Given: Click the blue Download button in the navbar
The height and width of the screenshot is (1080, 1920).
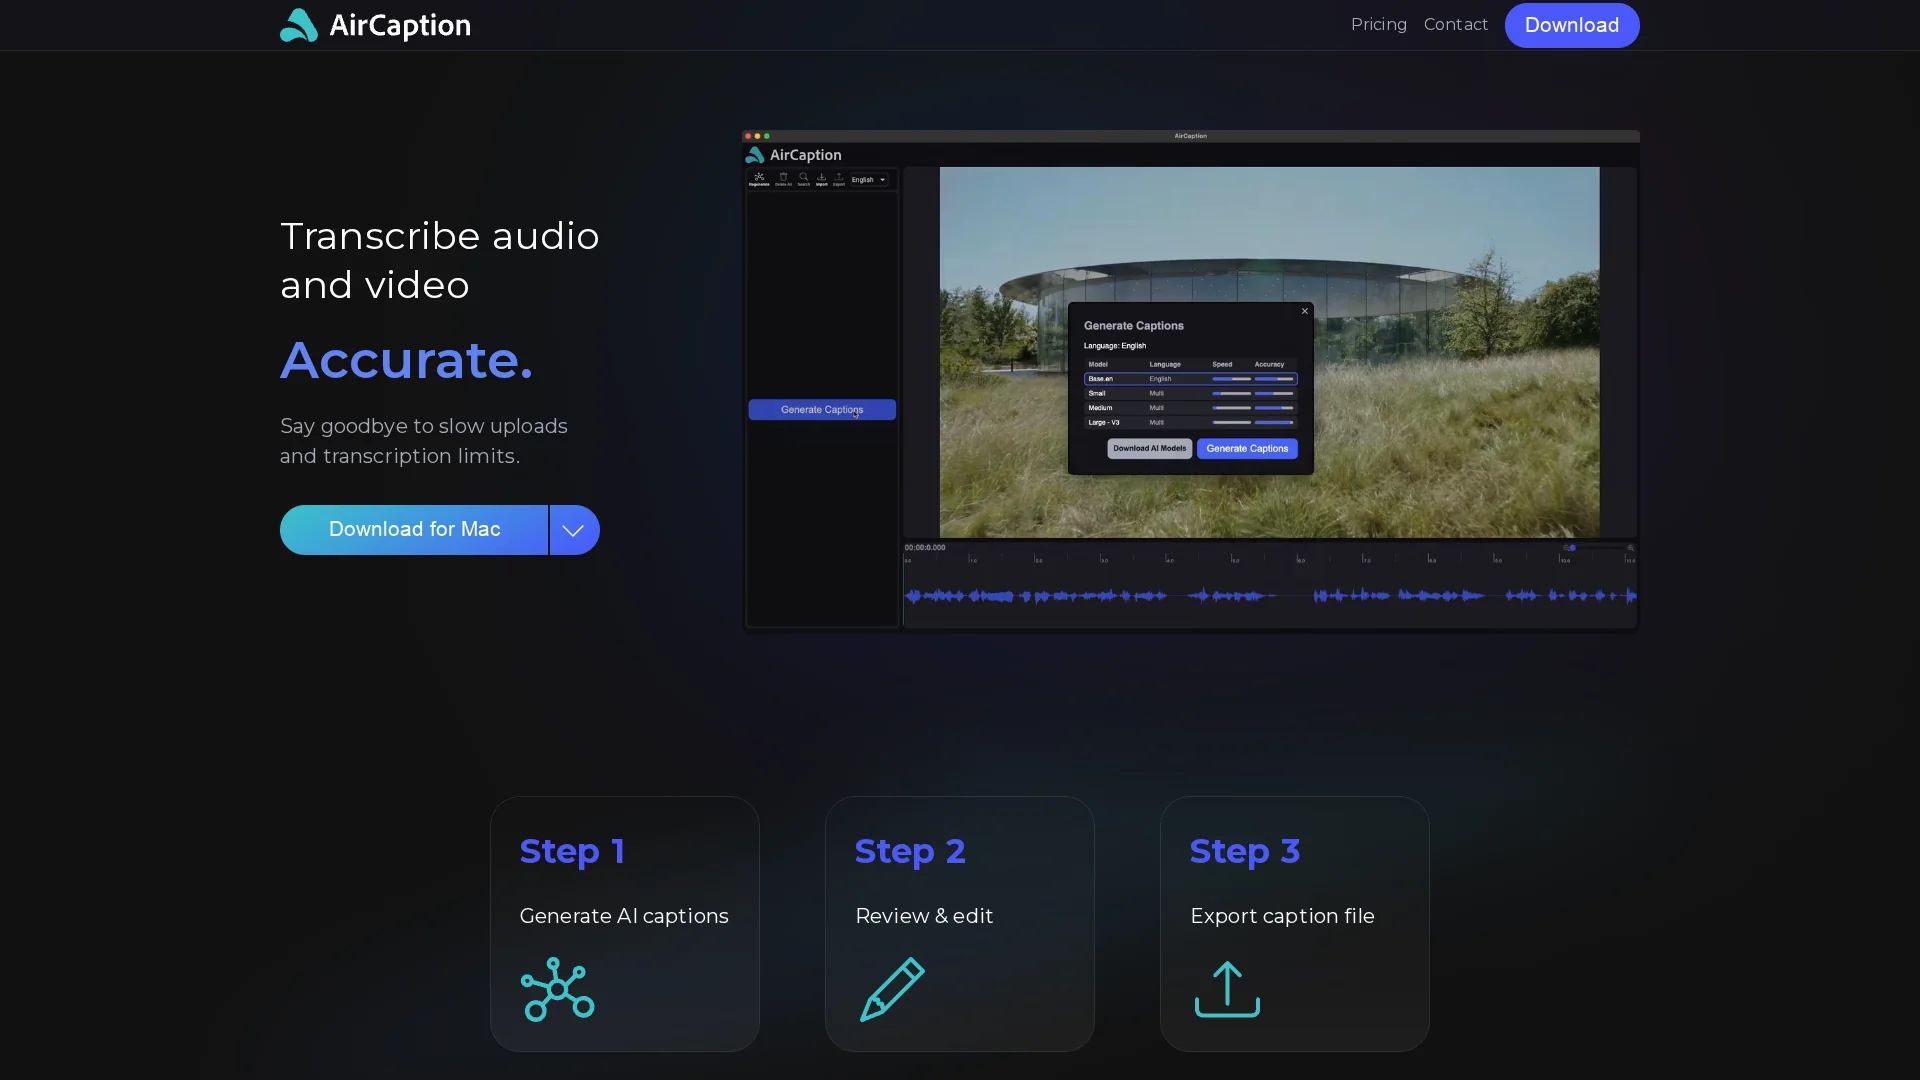Looking at the screenshot, I should click(x=1572, y=25).
